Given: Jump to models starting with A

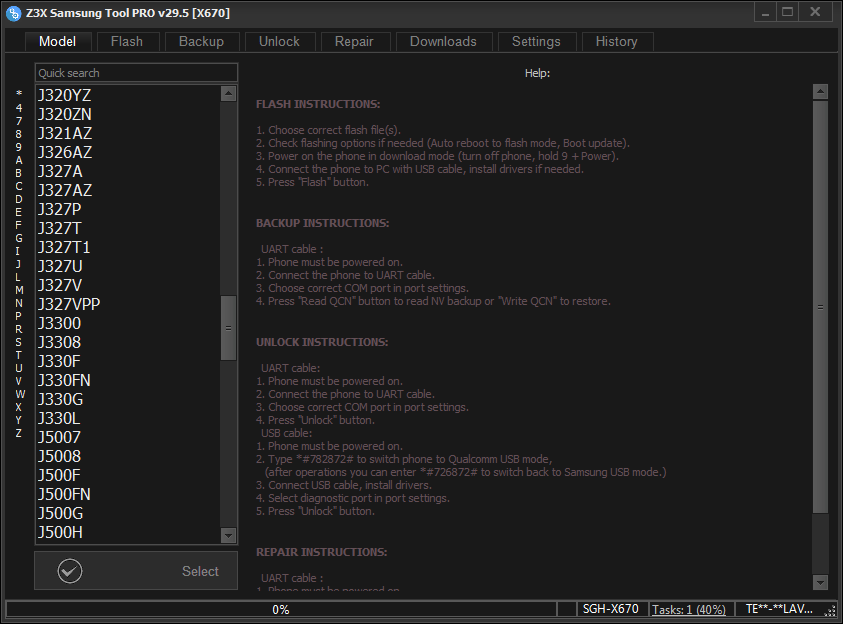Looking at the screenshot, I should 19,160.
